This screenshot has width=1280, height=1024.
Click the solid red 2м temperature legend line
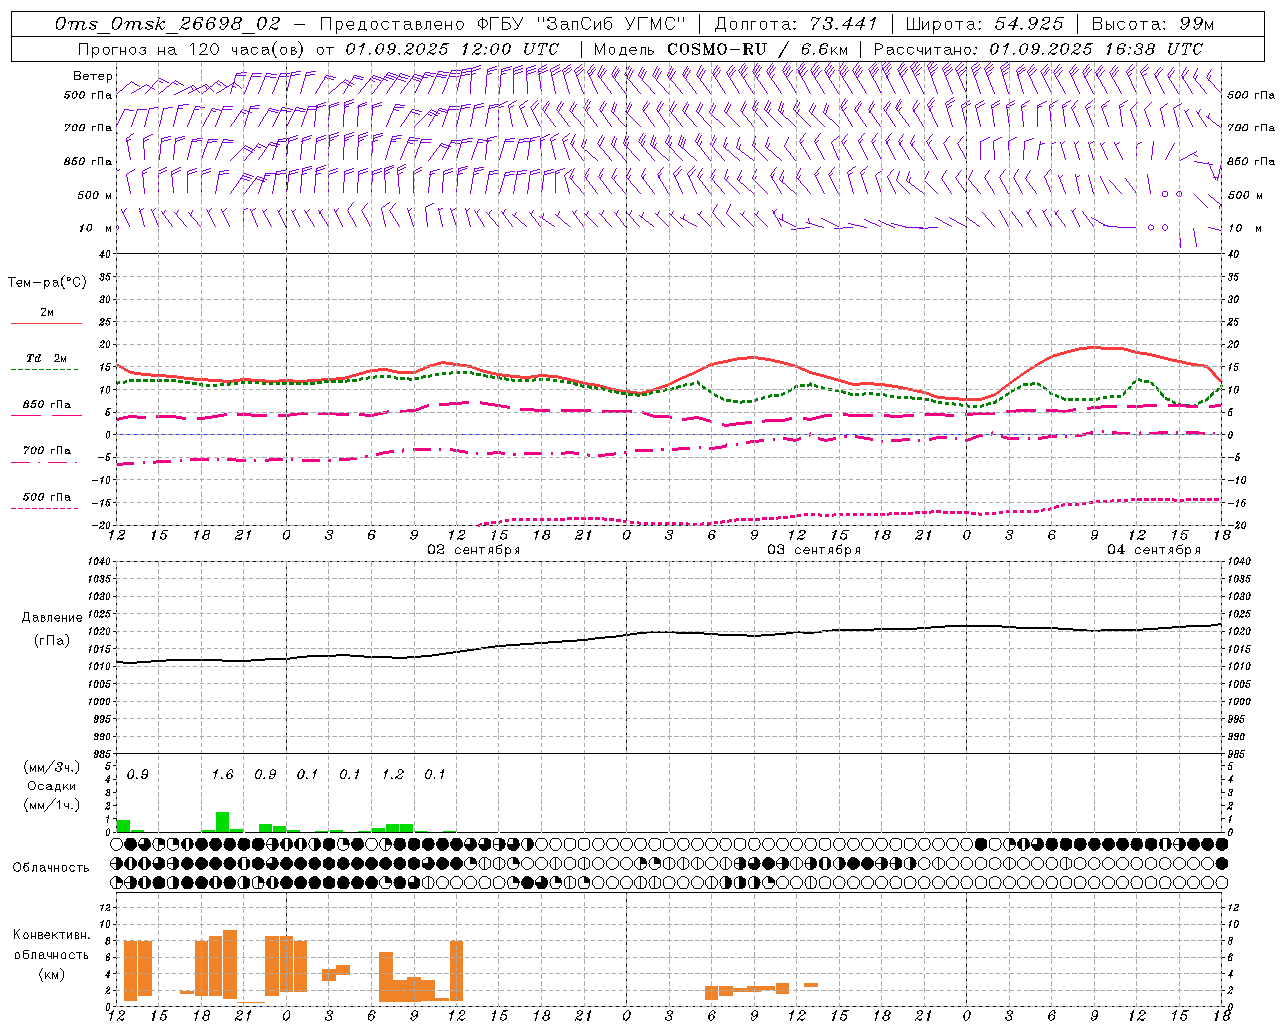pos(46,323)
